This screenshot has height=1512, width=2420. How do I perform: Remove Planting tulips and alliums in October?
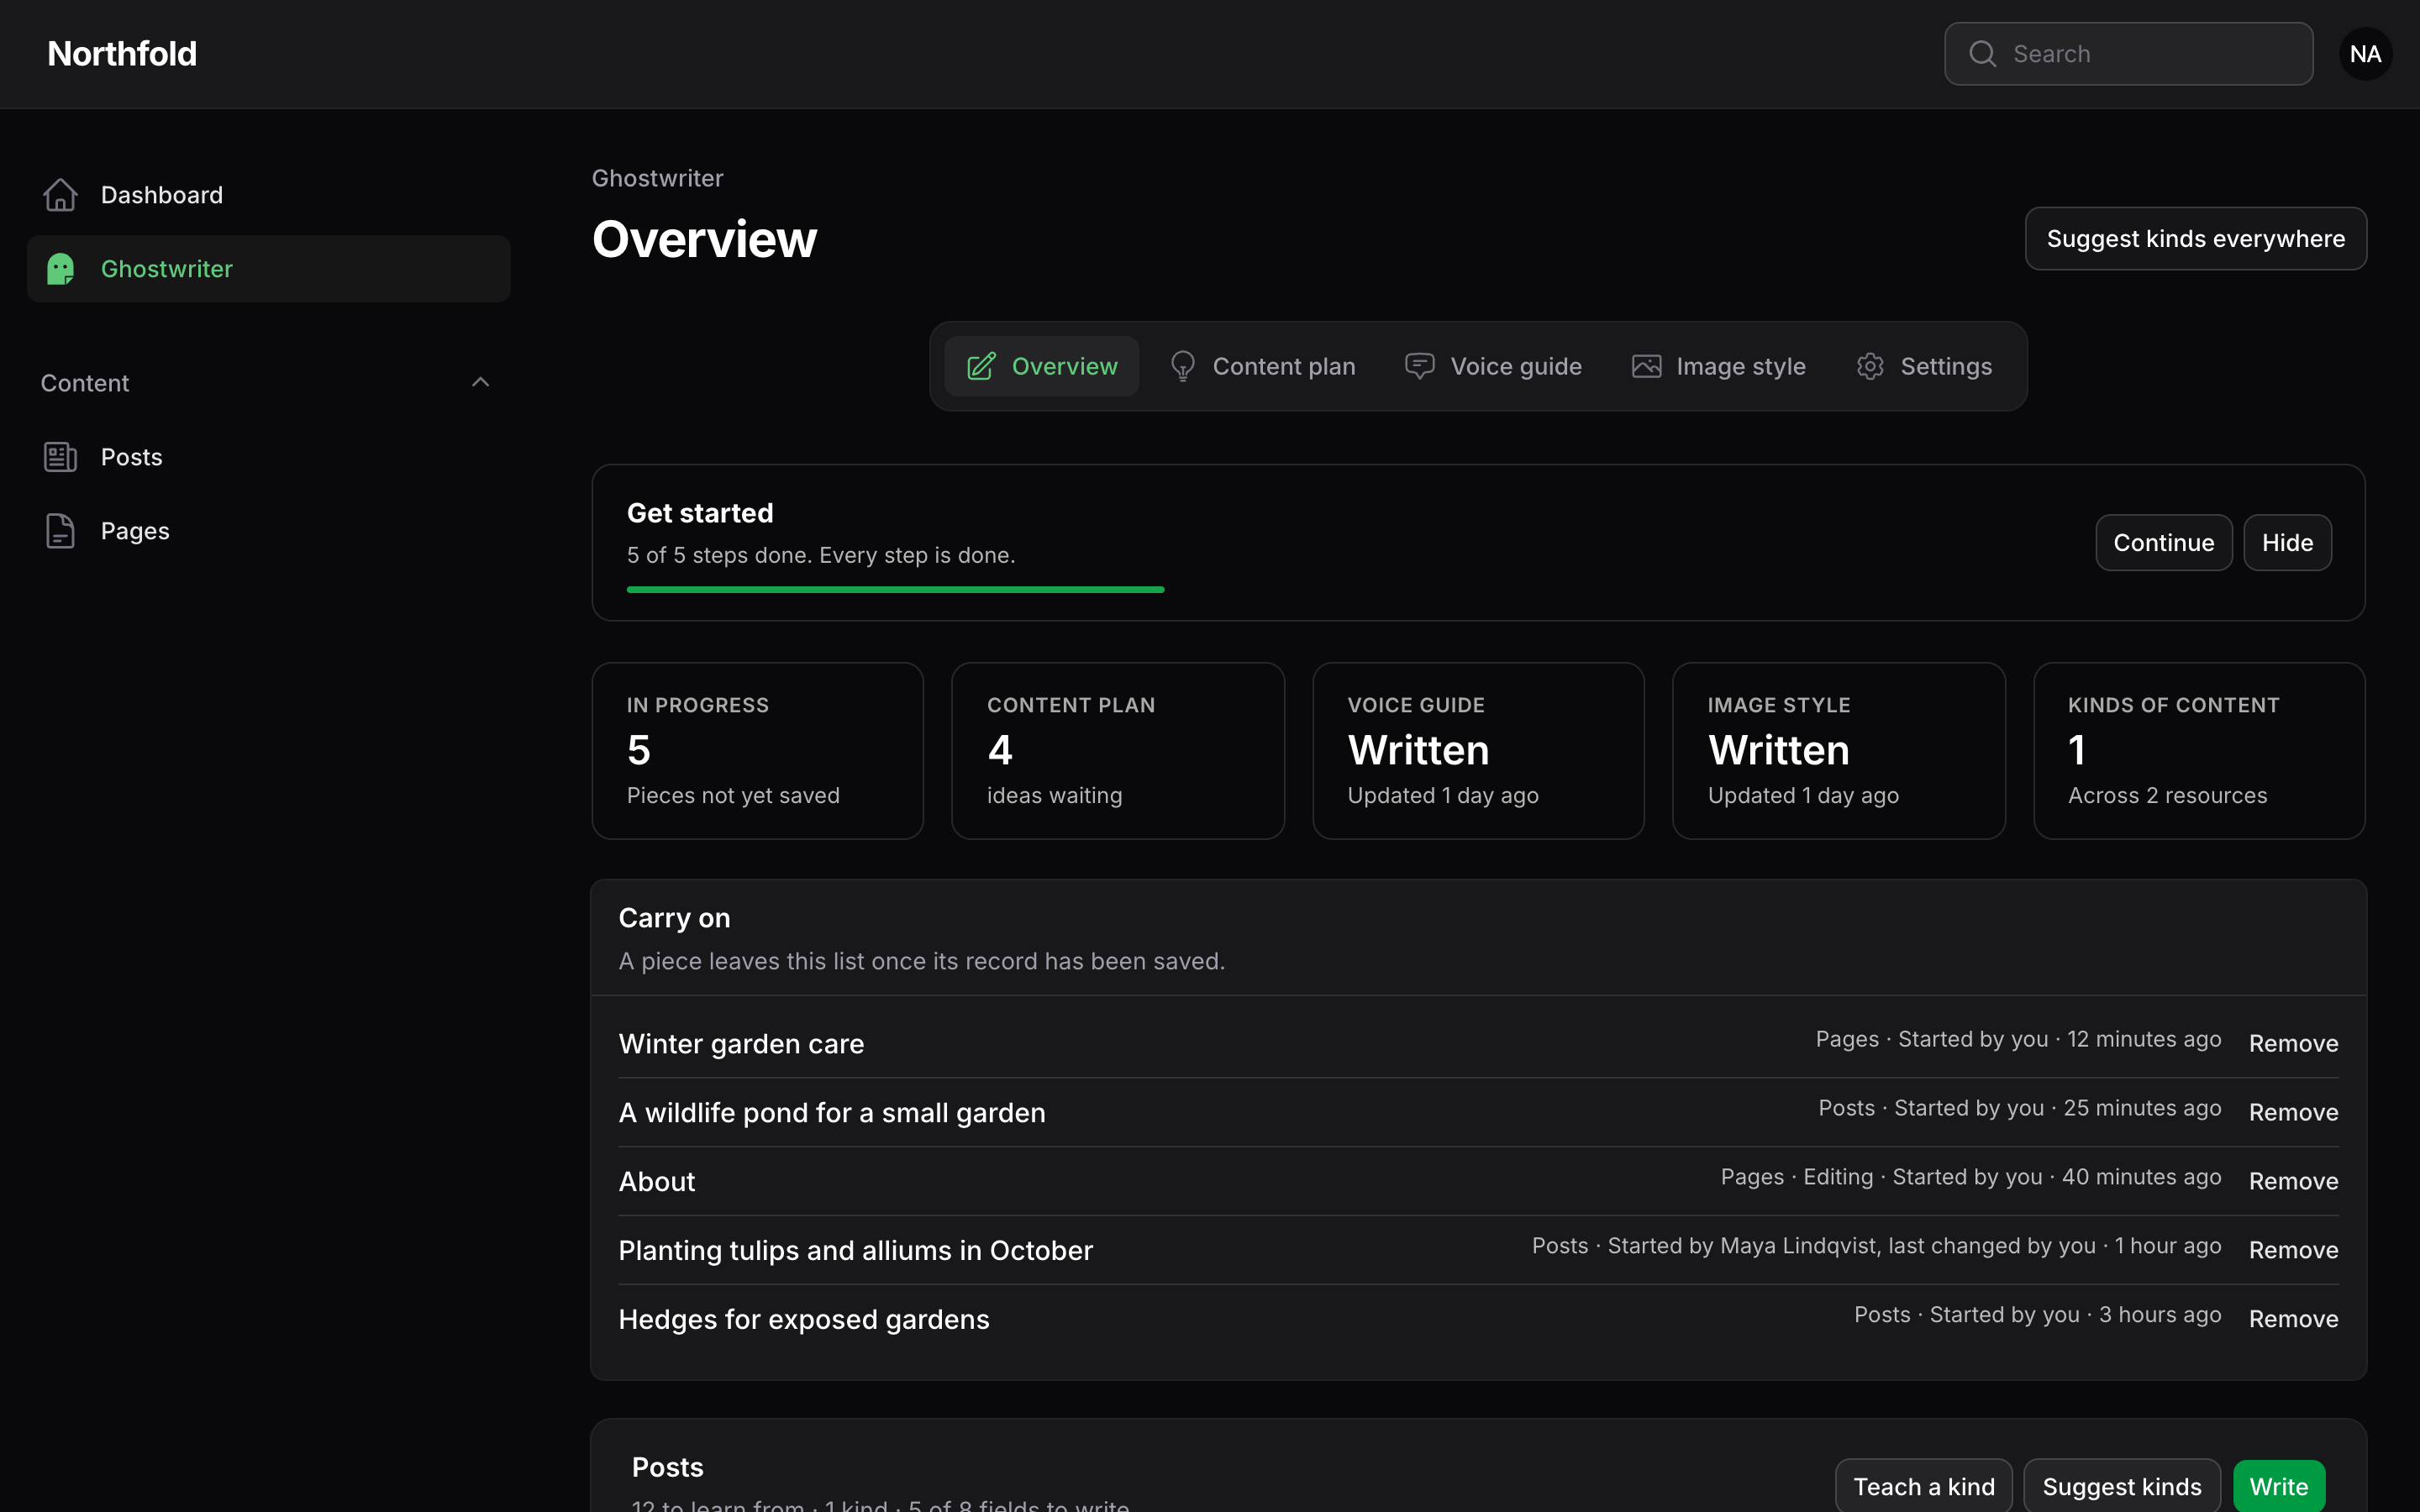point(2293,1250)
